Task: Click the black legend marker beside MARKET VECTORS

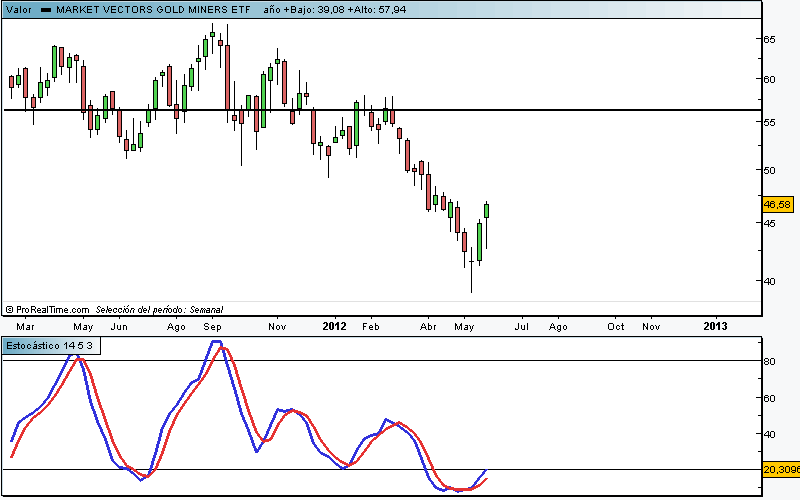Action: point(46,9)
